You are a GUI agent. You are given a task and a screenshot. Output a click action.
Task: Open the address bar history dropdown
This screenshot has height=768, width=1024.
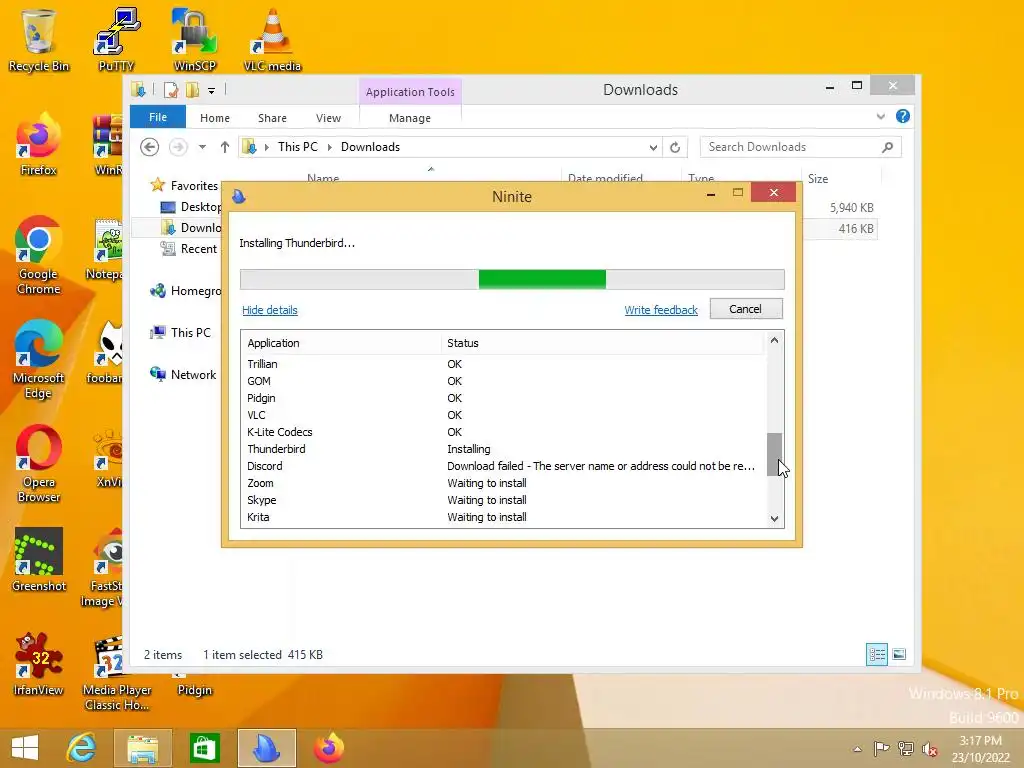[x=653, y=148]
